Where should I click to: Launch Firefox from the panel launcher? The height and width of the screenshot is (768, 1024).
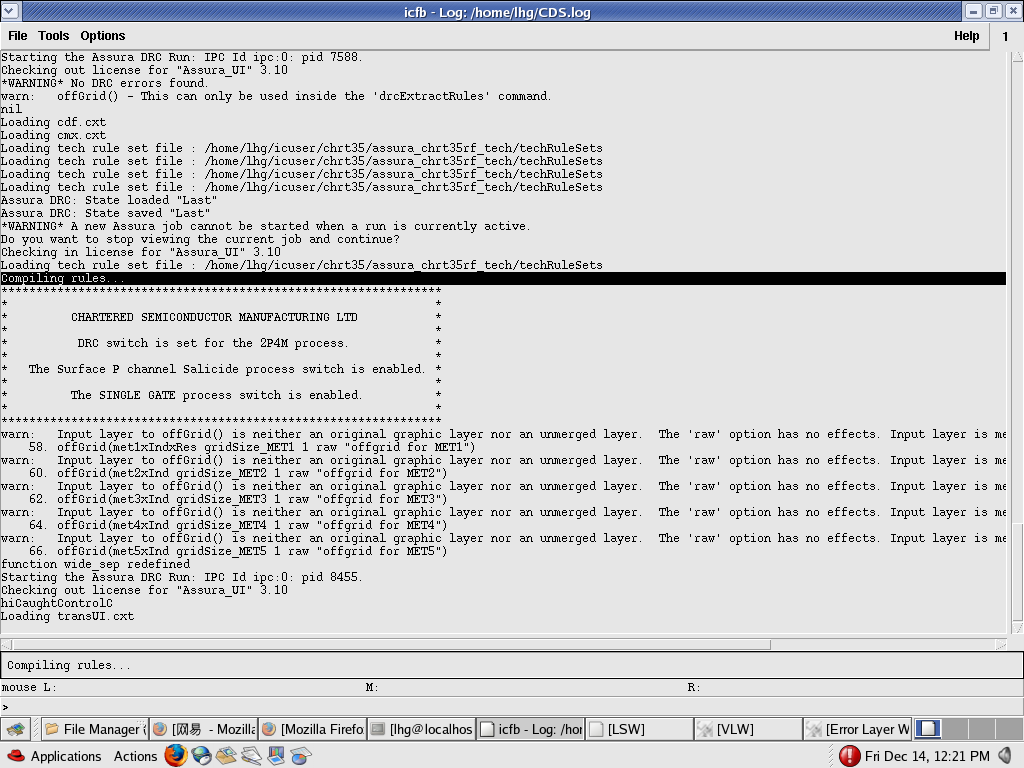tap(176, 756)
